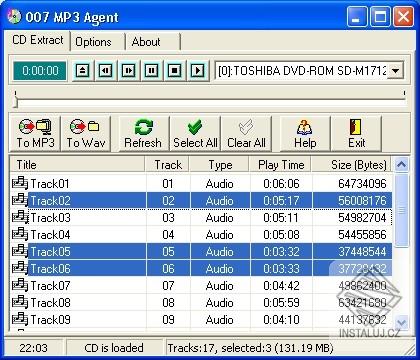Click play time 0:04:10

click(x=281, y=320)
